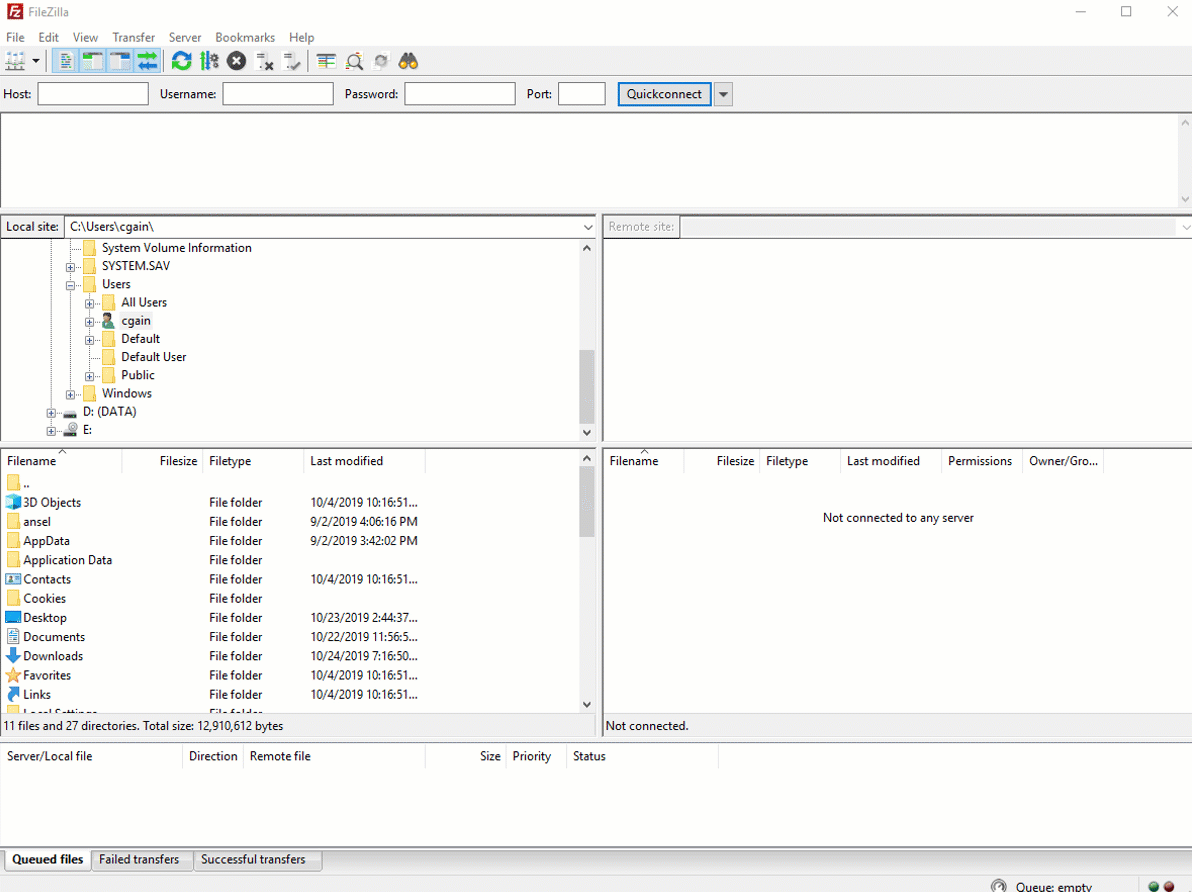The width and height of the screenshot is (1192, 892).
Task: Expand the cgain folder node
Action: click(89, 322)
